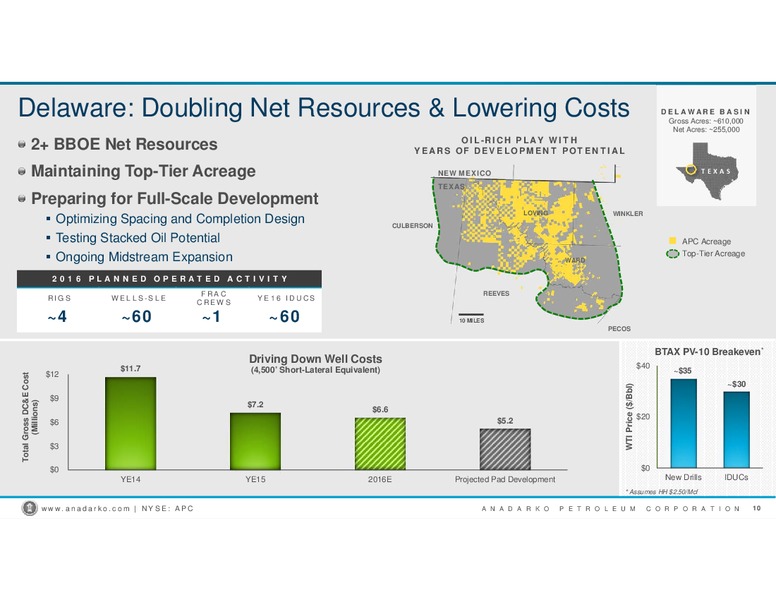Click the '$6.6' data label
This screenshot has width=776, height=600.
(x=380, y=409)
